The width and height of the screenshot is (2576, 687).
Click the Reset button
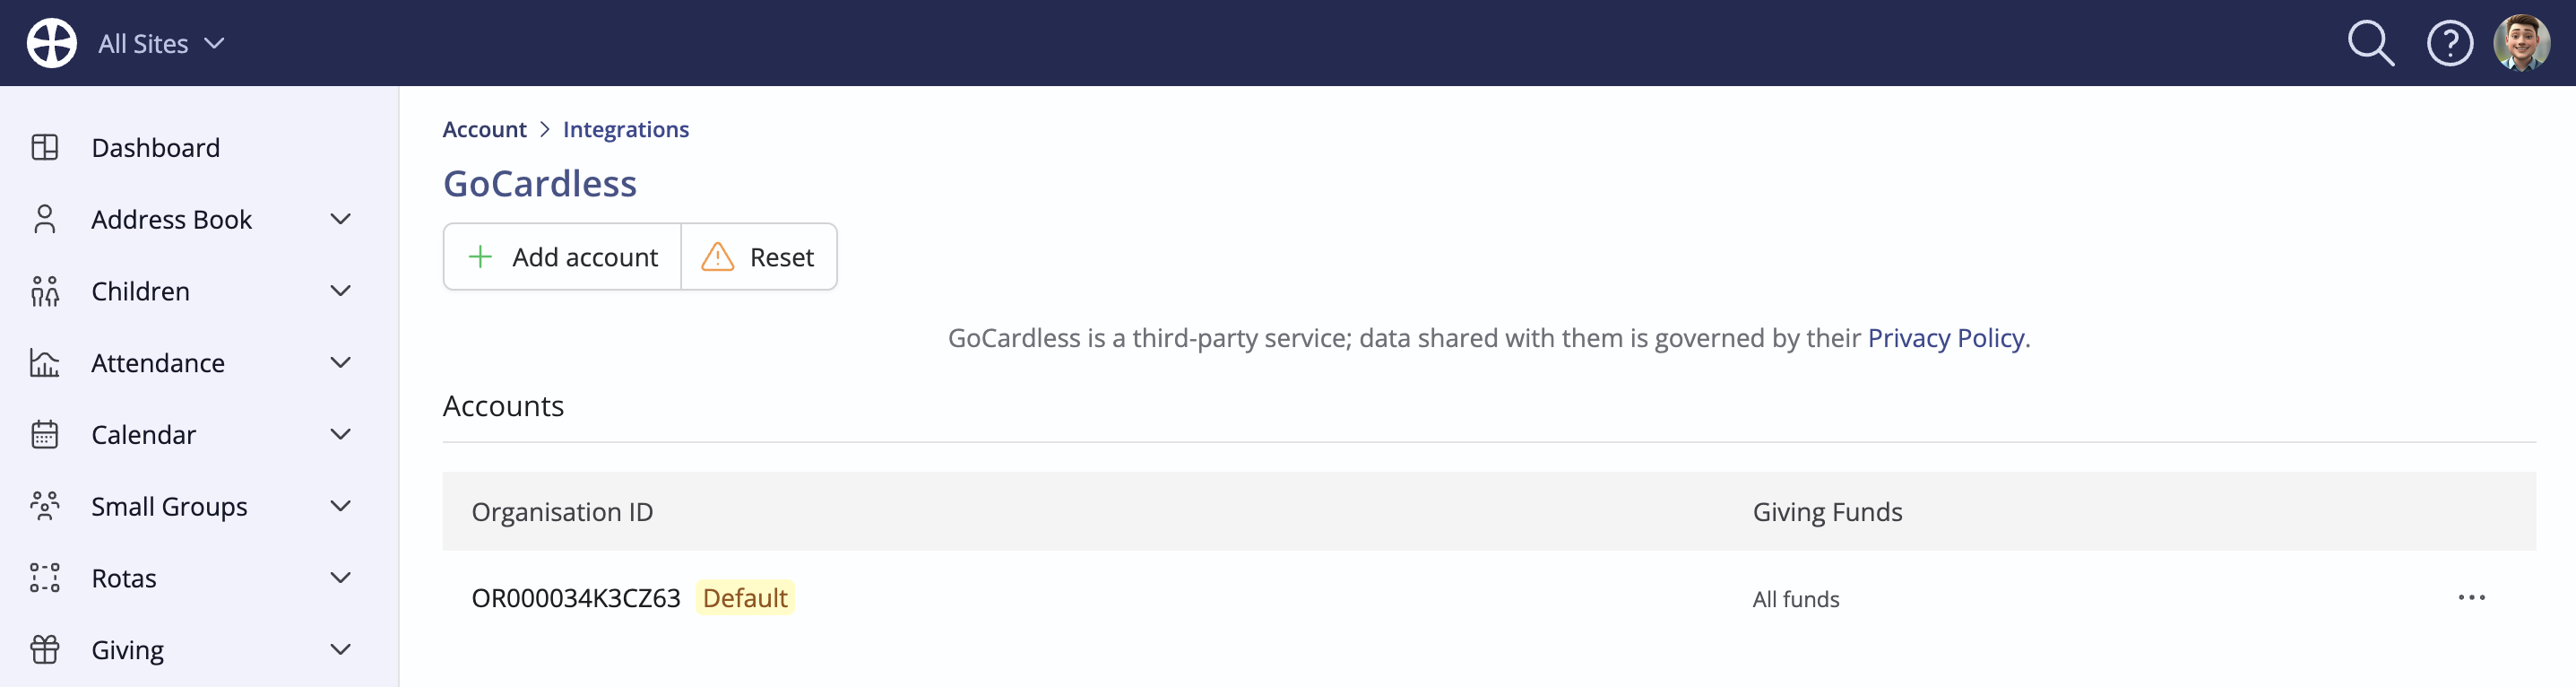pyautogui.click(x=759, y=257)
